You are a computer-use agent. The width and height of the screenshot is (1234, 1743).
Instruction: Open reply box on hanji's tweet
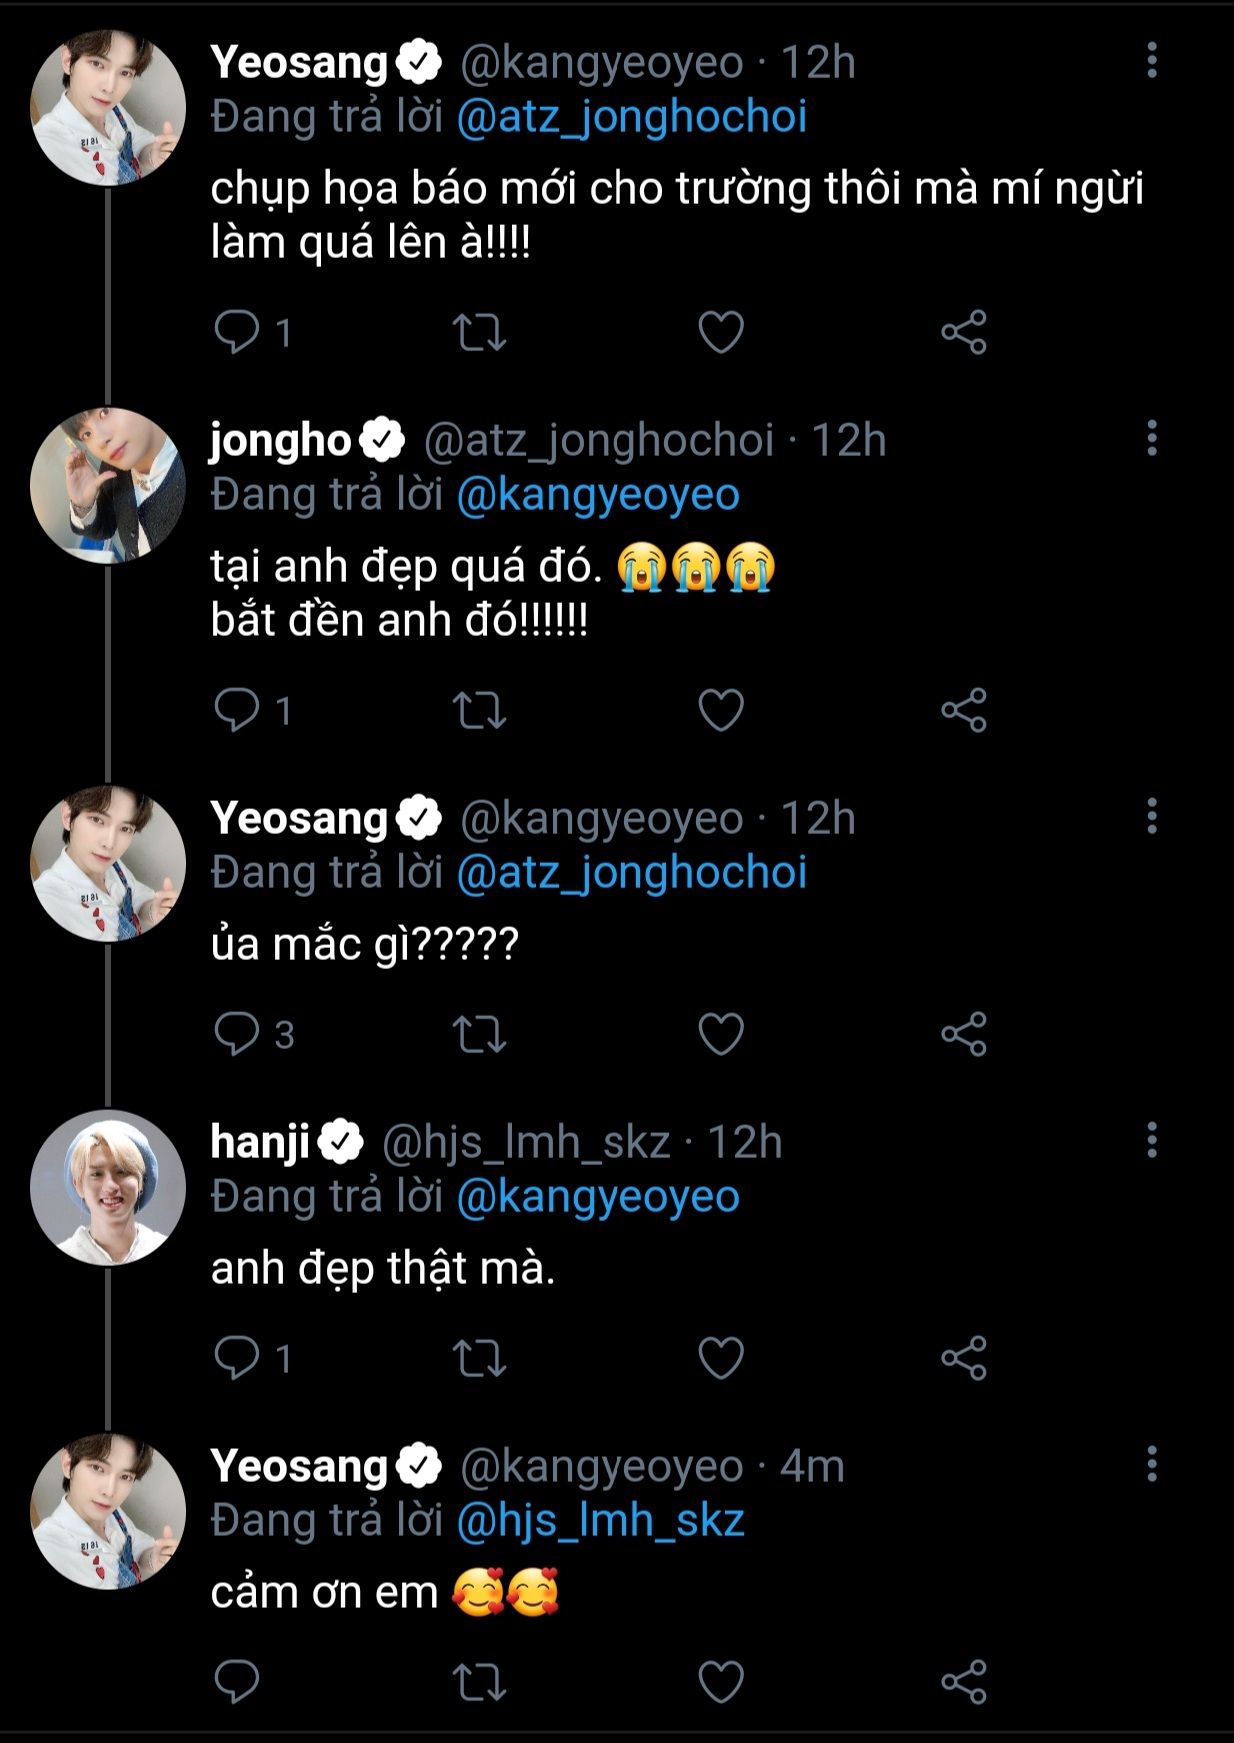[x=237, y=1358]
